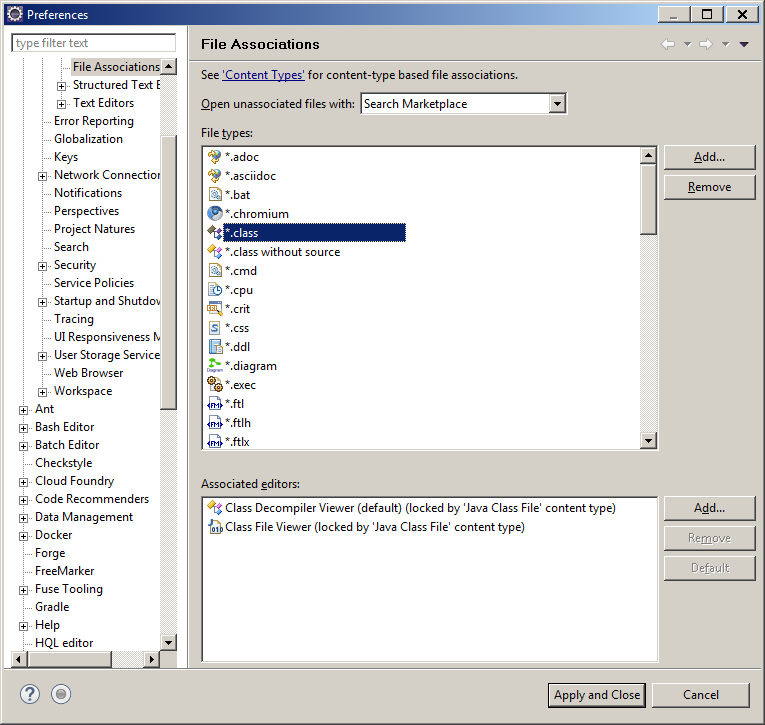Select Web Browser in preferences tree
Screen dimensions: 765x725
(x=88, y=373)
